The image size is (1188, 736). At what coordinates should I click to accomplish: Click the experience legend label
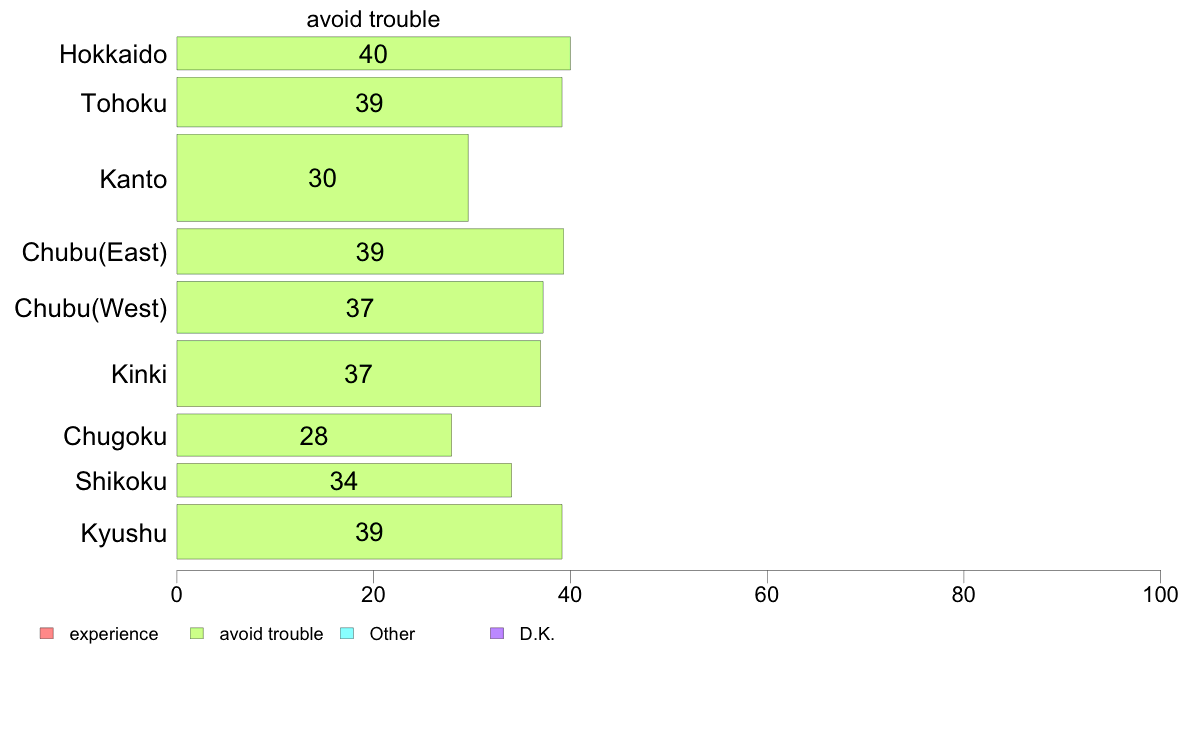[x=114, y=634]
